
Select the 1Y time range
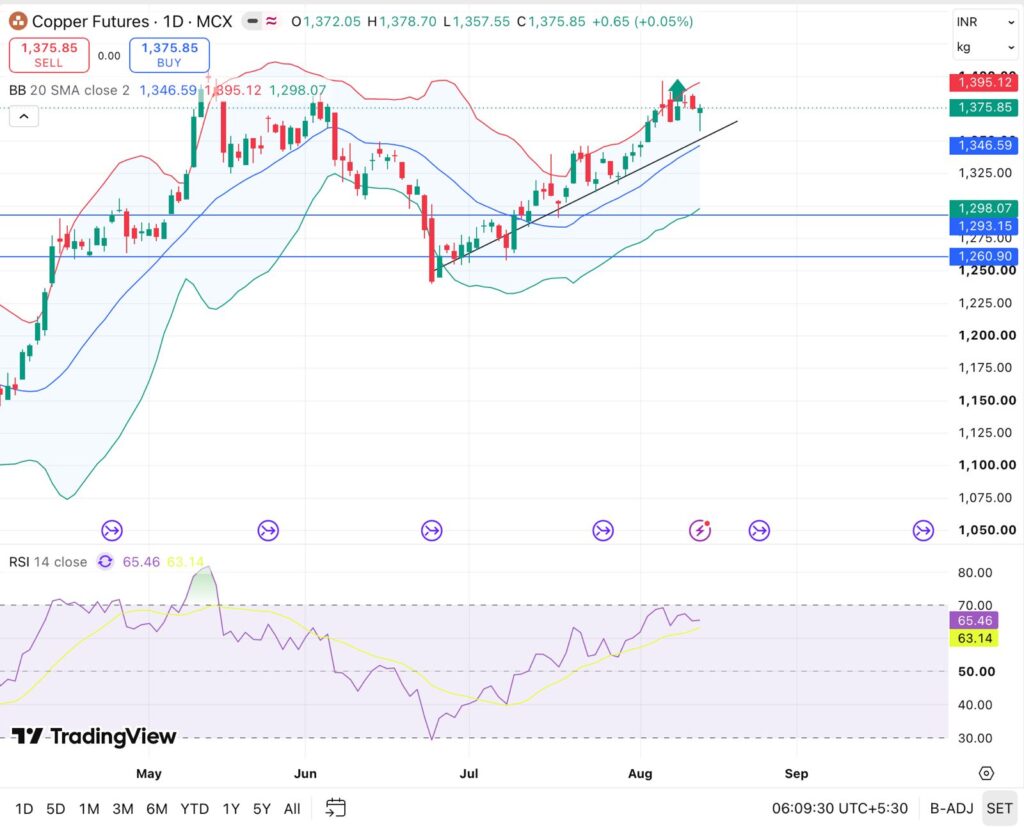click(x=231, y=809)
